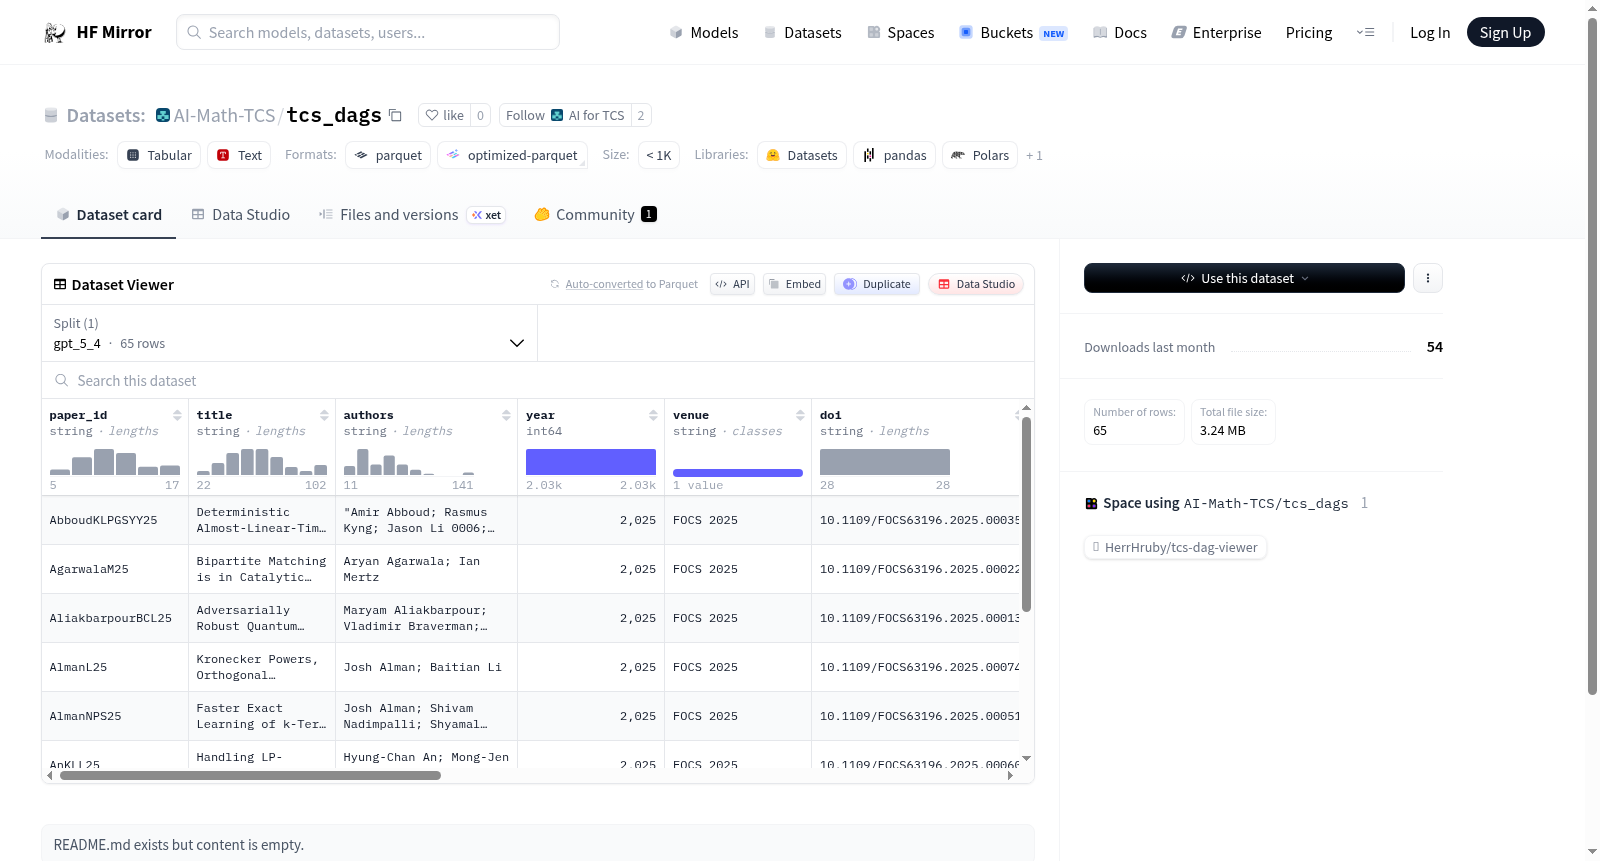
Task: Click the follower count beside Follow
Action: click(x=641, y=115)
